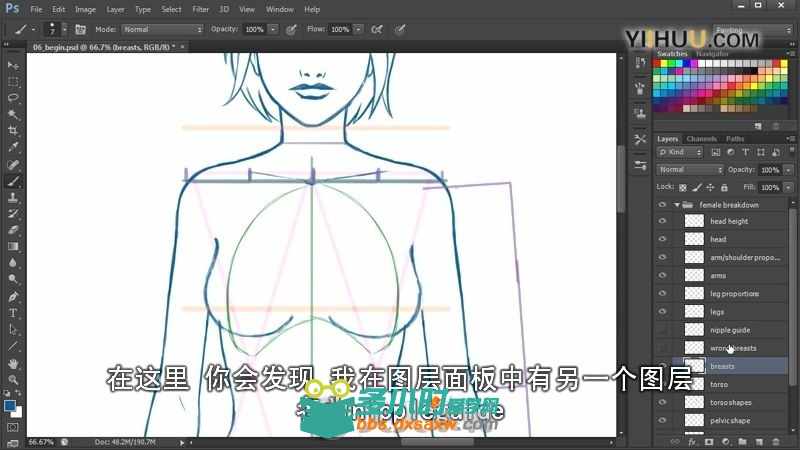Switch to the Channels tab
The width and height of the screenshot is (800, 450).
[702, 139]
